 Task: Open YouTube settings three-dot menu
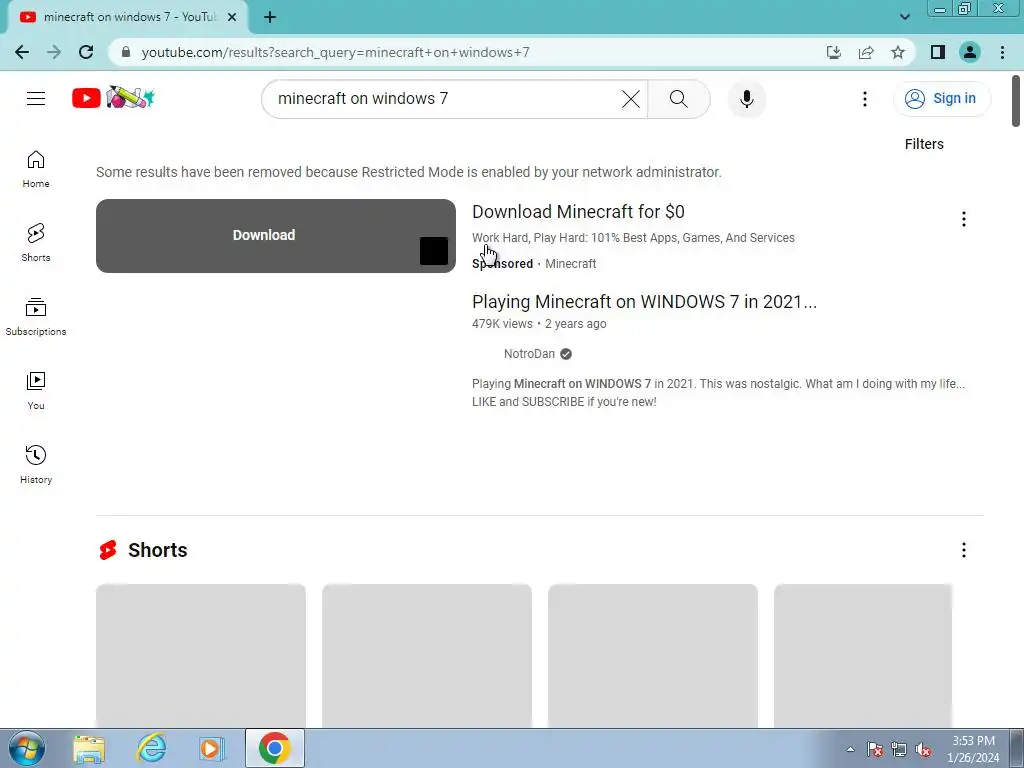click(865, 99)
